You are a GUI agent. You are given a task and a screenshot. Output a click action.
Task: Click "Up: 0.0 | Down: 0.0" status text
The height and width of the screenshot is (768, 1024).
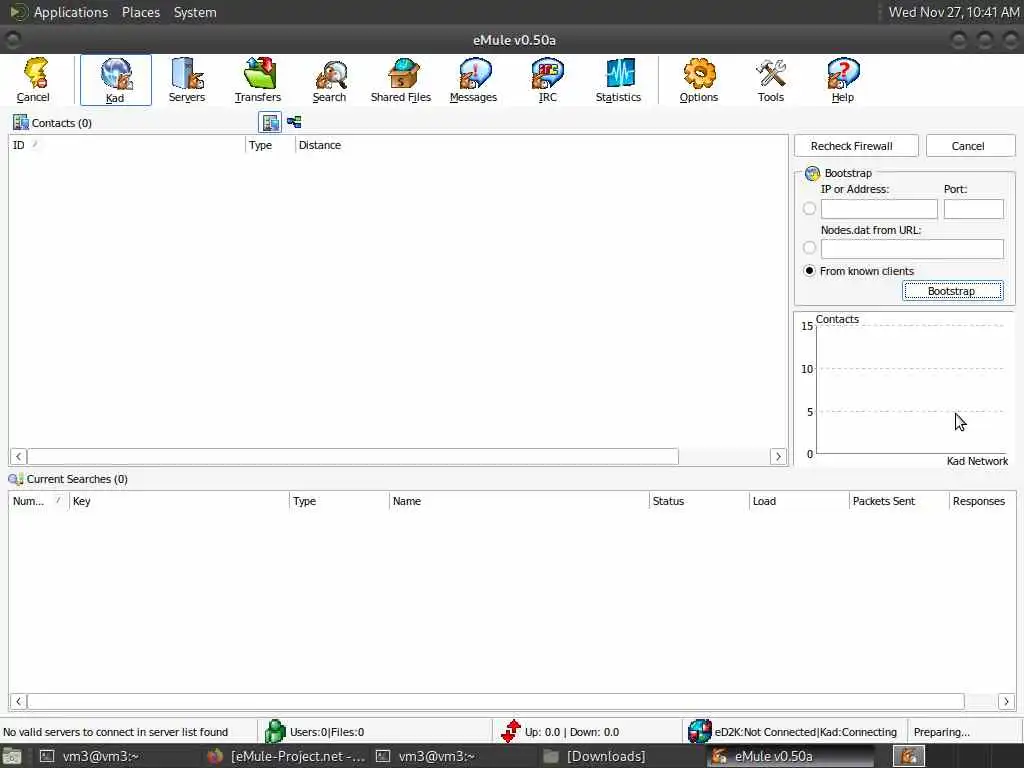click(572, 732)
